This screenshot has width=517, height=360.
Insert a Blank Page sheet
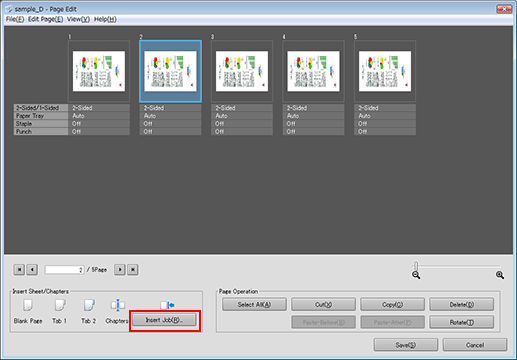click(x=28, y=305)
